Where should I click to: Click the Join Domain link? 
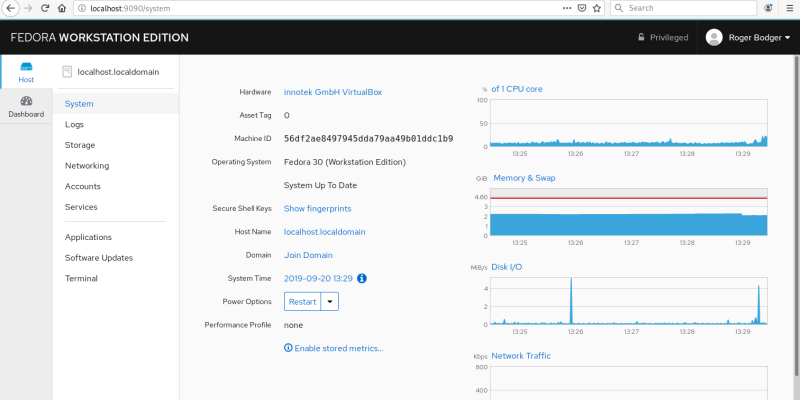click(308, 255)
